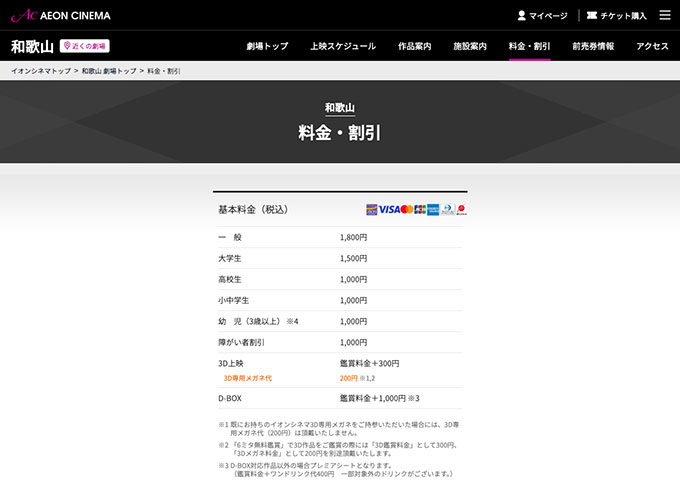Click the チケット購入 ticket icon
The height and width of the screenshot is (480, 680).
click(x=592, y=16)
